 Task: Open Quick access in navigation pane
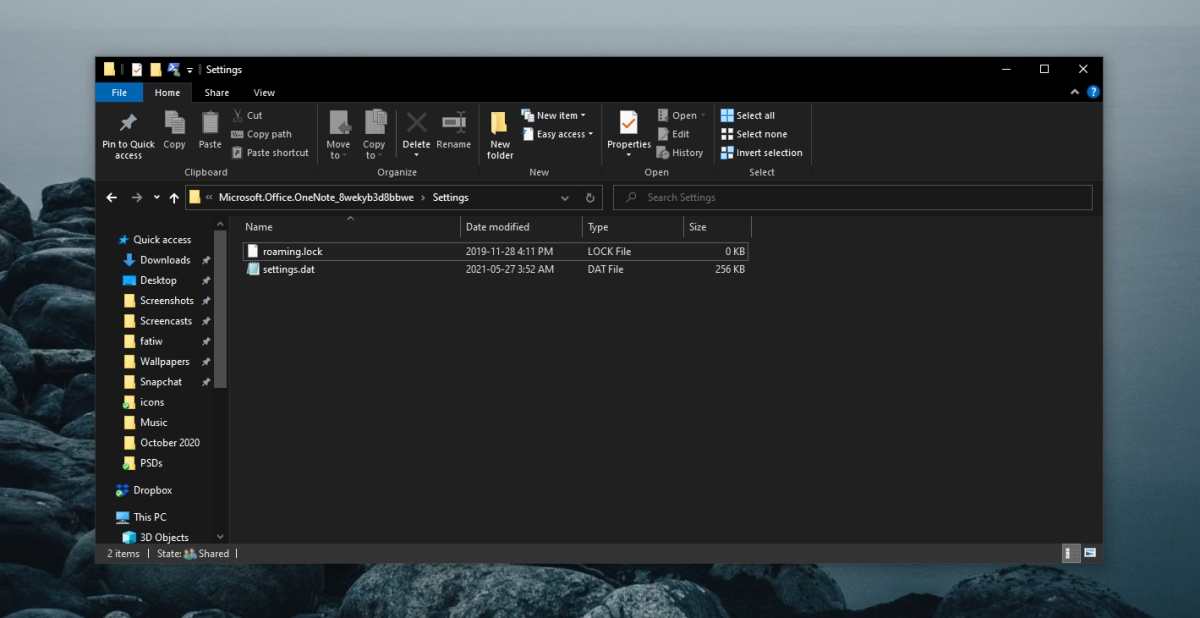point(161,240)
